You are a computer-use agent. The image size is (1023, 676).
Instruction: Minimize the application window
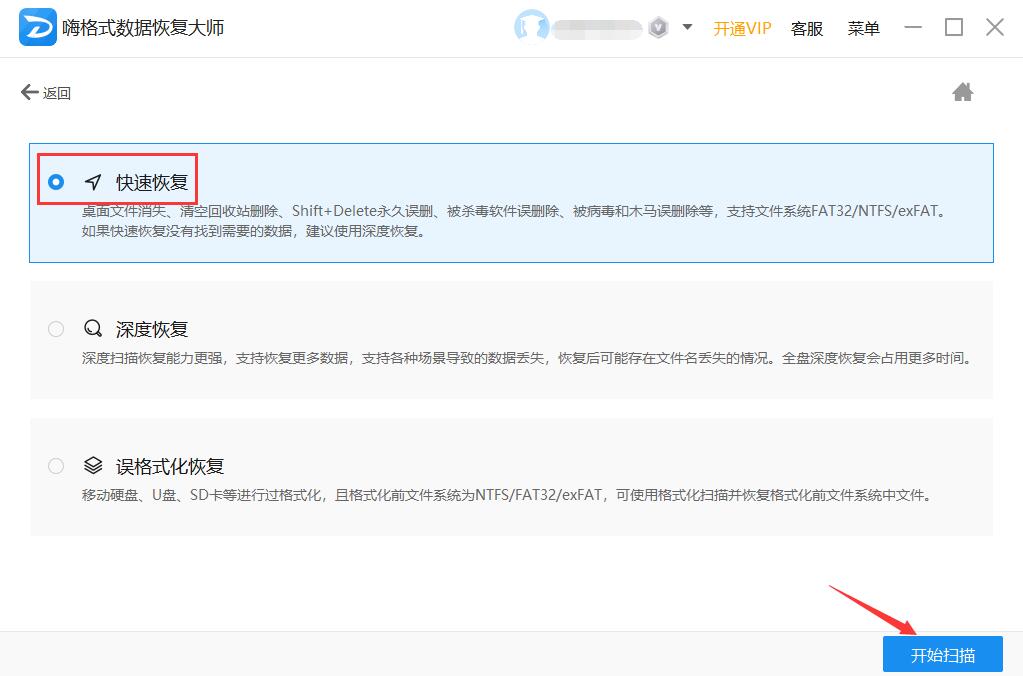pyautogui.click(x=913, y=27)
